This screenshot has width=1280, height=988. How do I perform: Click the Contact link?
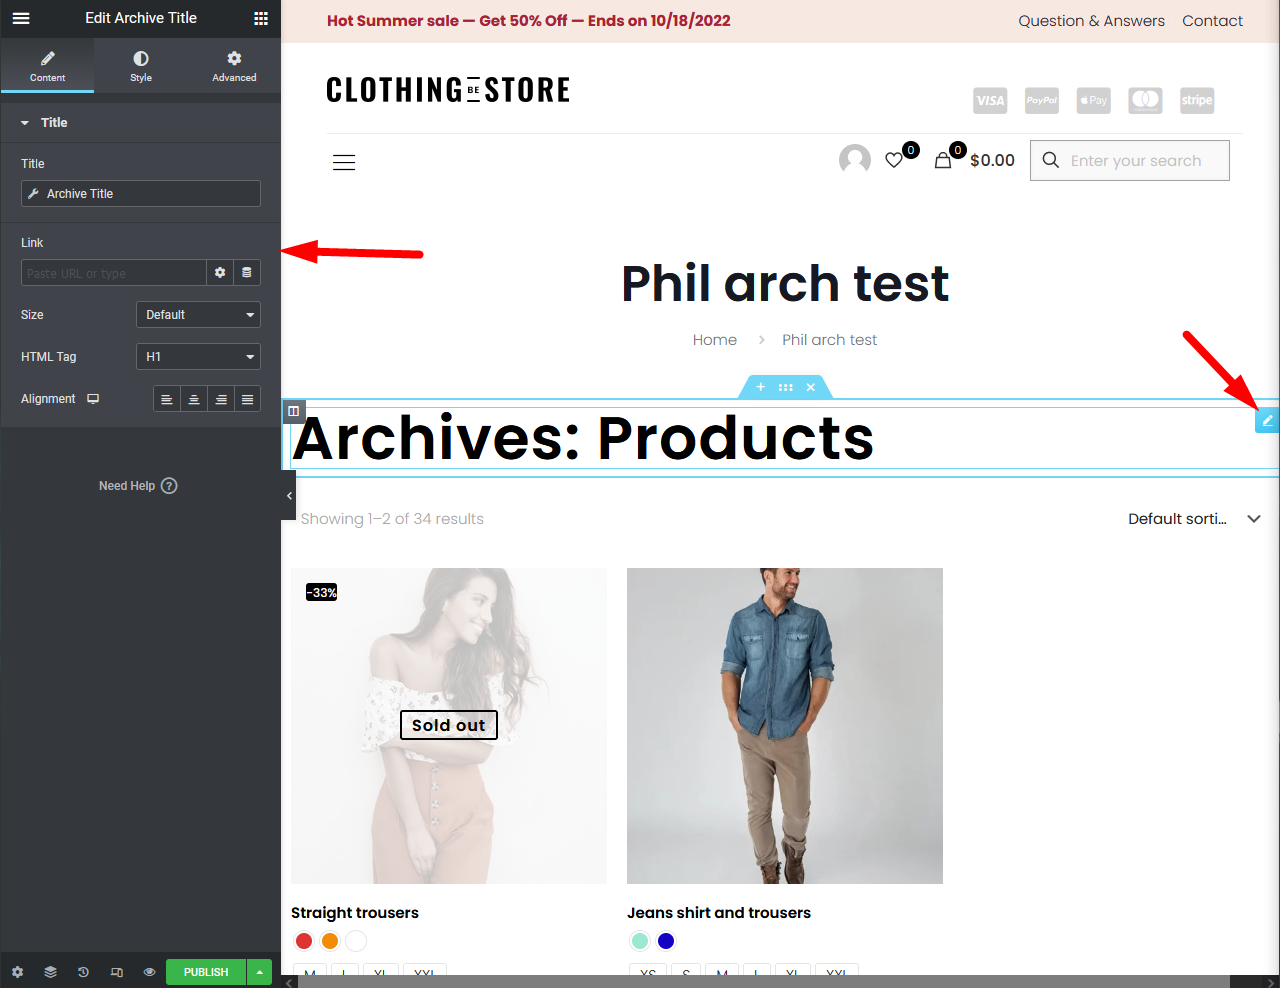pyautogui.click(x=1212, y=21)
